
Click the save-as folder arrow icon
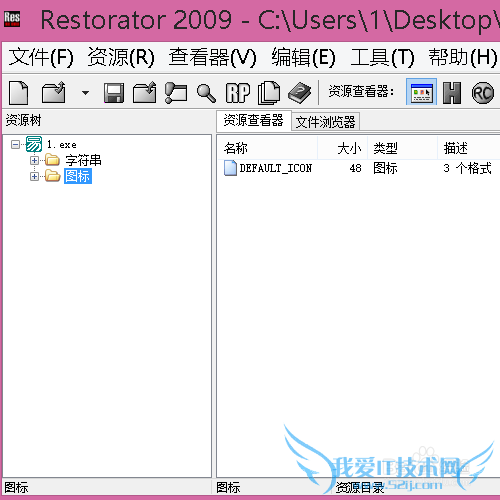point(144,93)
